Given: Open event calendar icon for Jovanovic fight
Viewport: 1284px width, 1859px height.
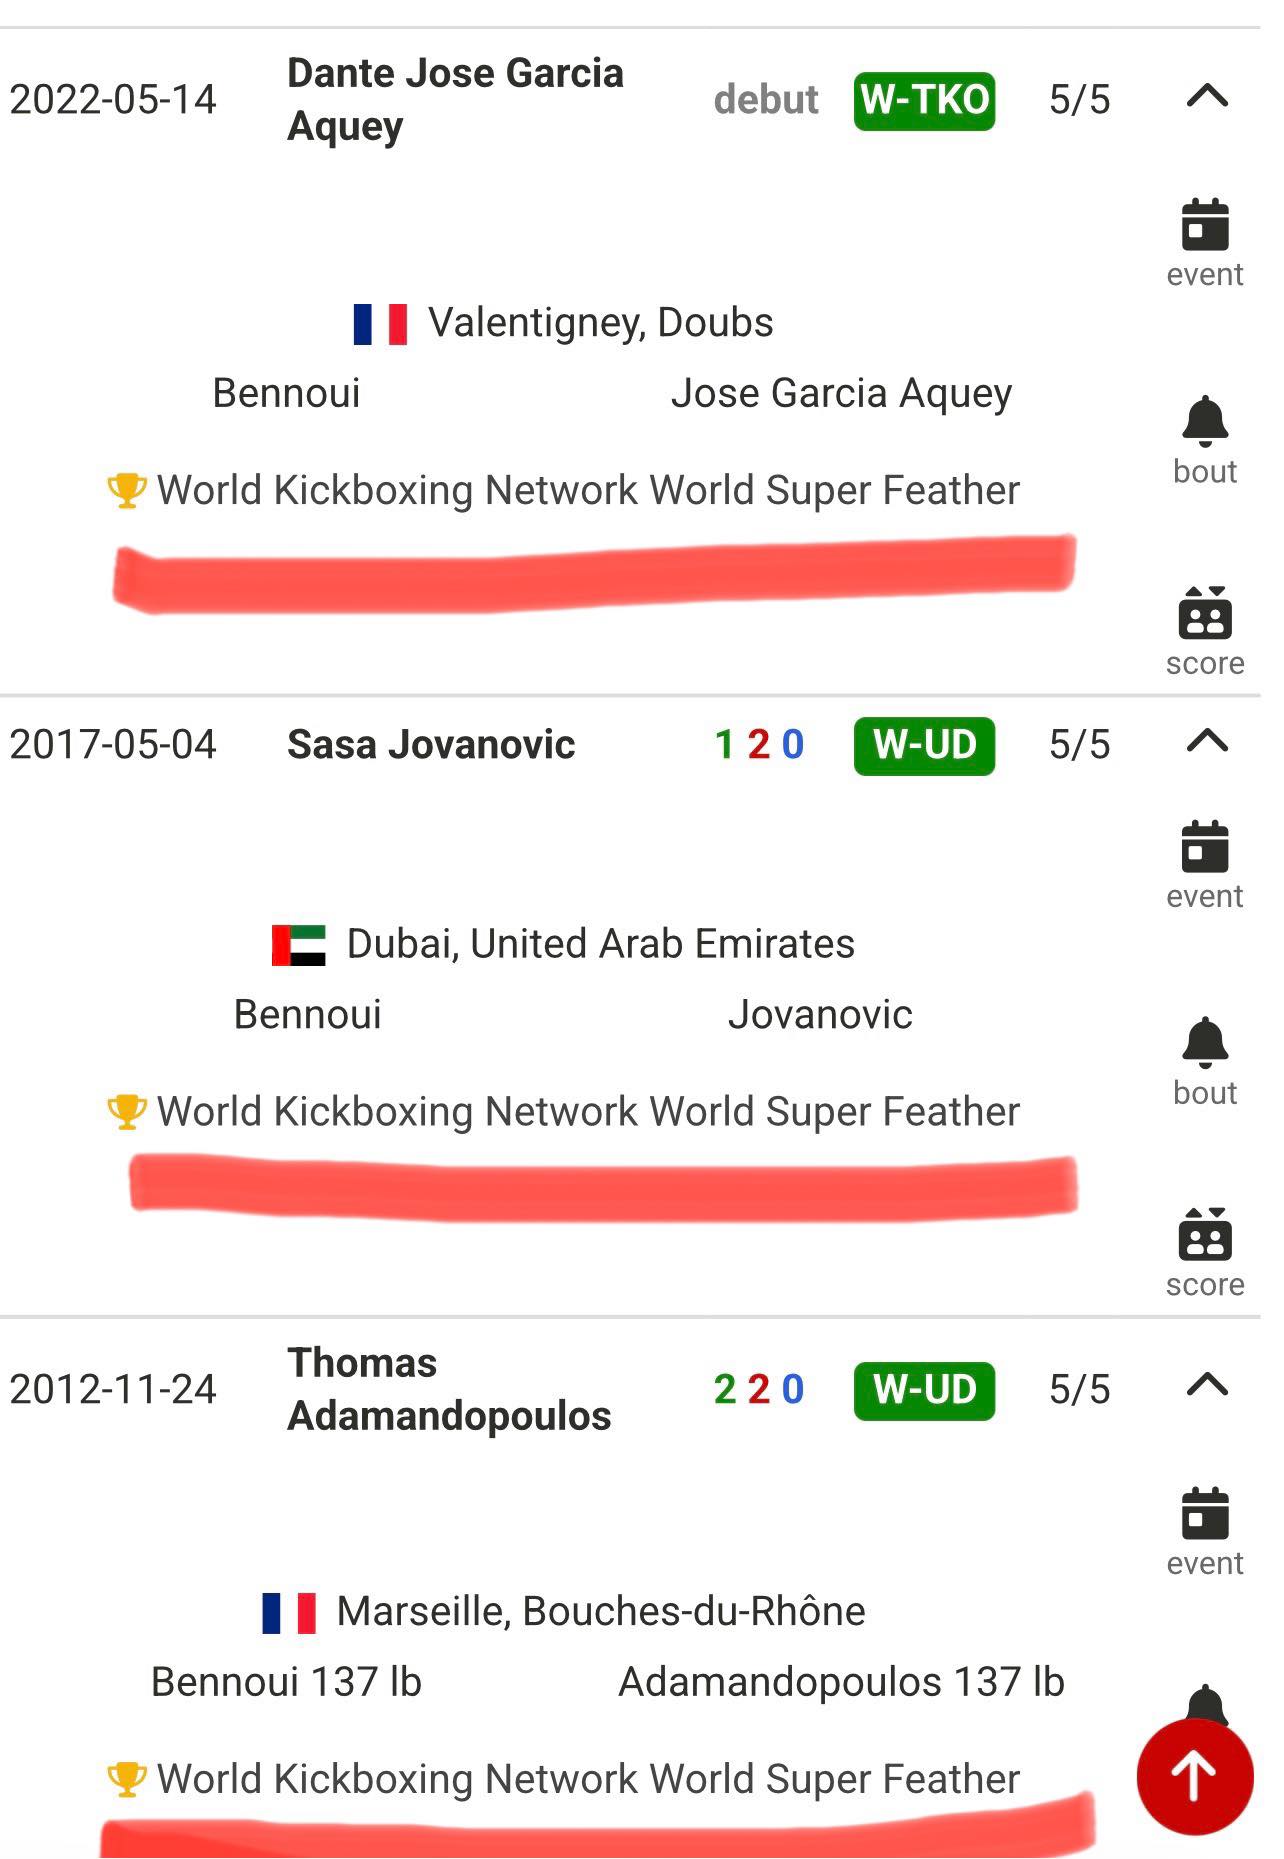Looking at the screenshot, I should [1205, 847].
